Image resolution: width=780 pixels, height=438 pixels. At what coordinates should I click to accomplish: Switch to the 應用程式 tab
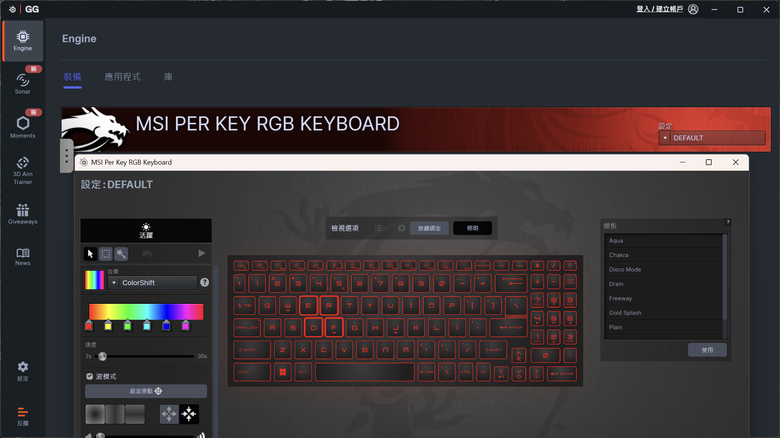pos(122,77)
